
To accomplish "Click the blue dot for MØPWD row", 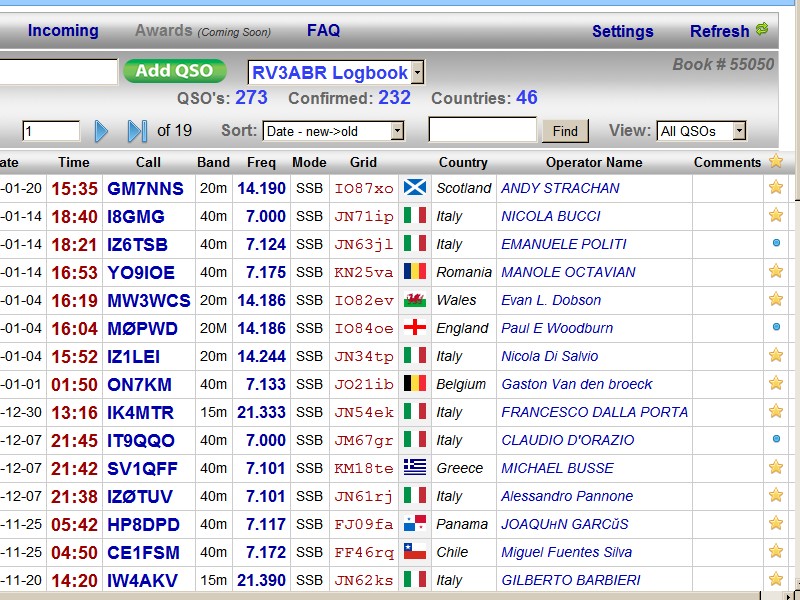I will [776, 327].
